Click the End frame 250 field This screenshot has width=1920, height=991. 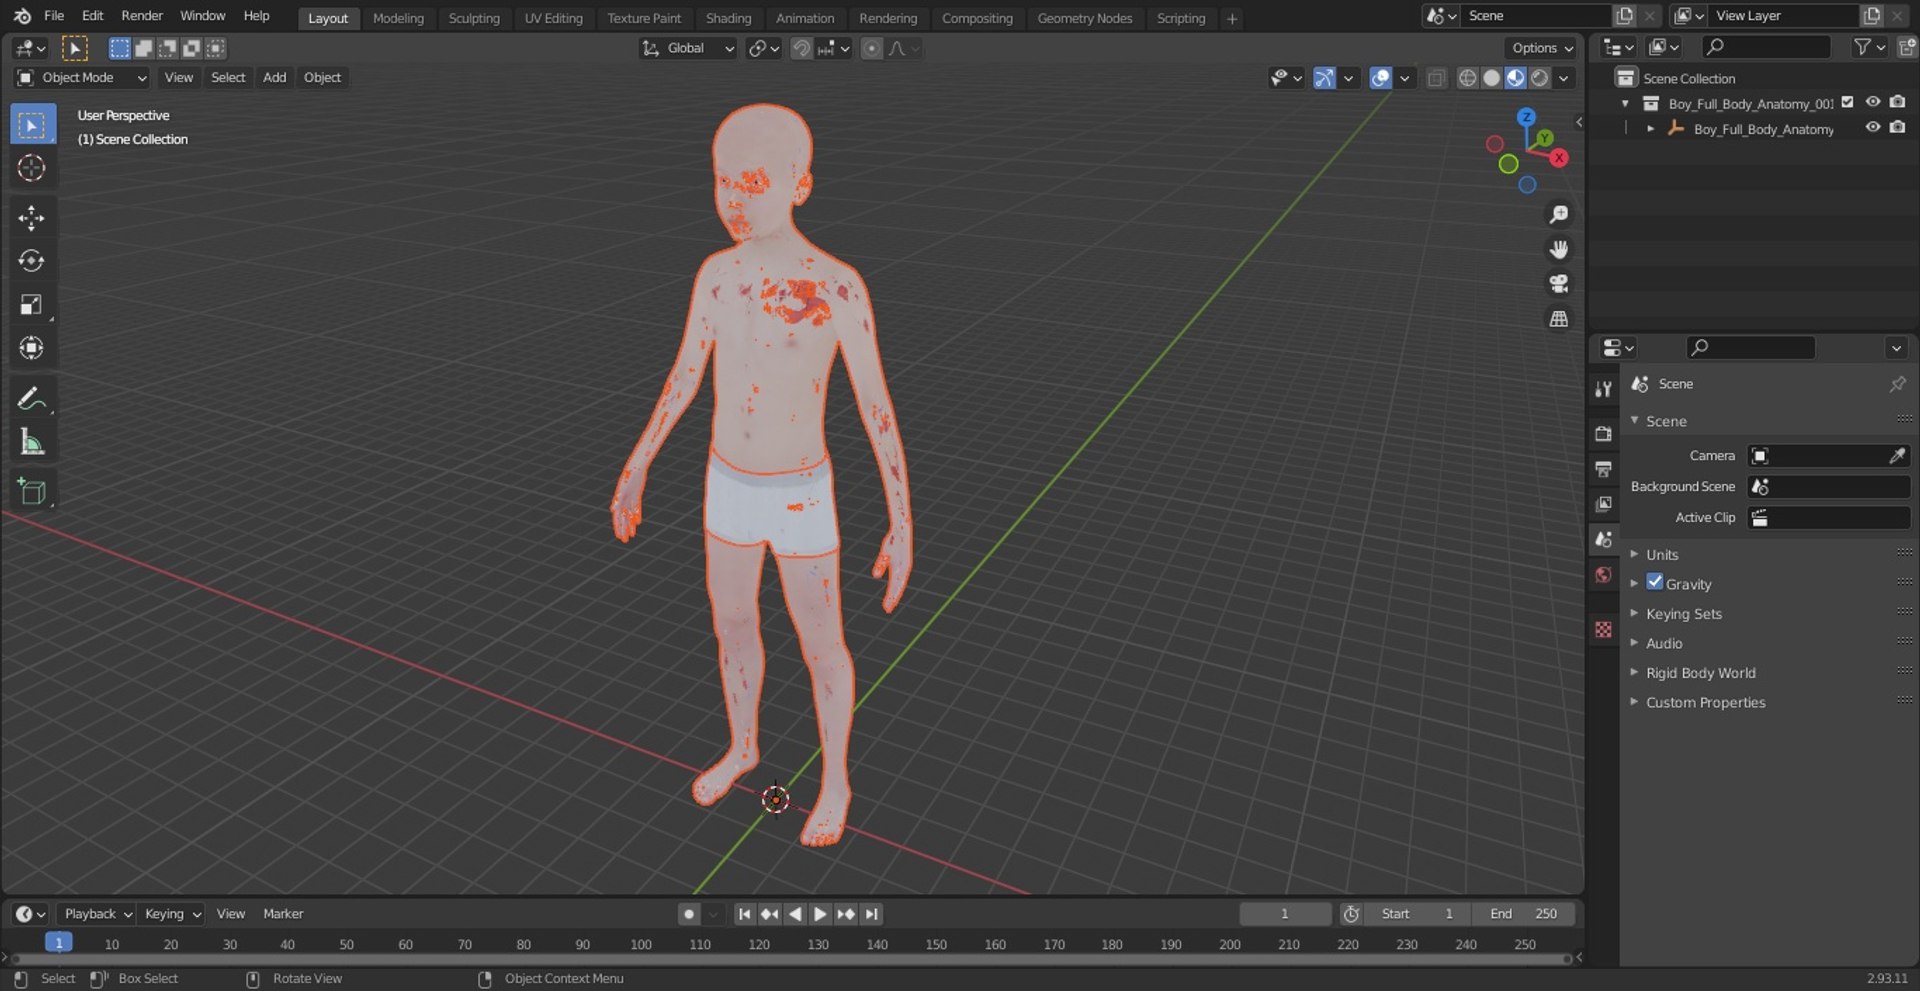1524,914
